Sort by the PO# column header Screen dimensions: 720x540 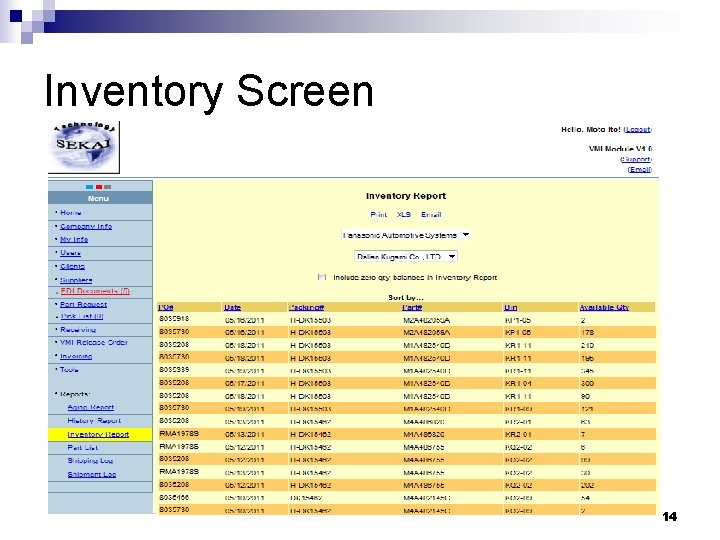166,308
